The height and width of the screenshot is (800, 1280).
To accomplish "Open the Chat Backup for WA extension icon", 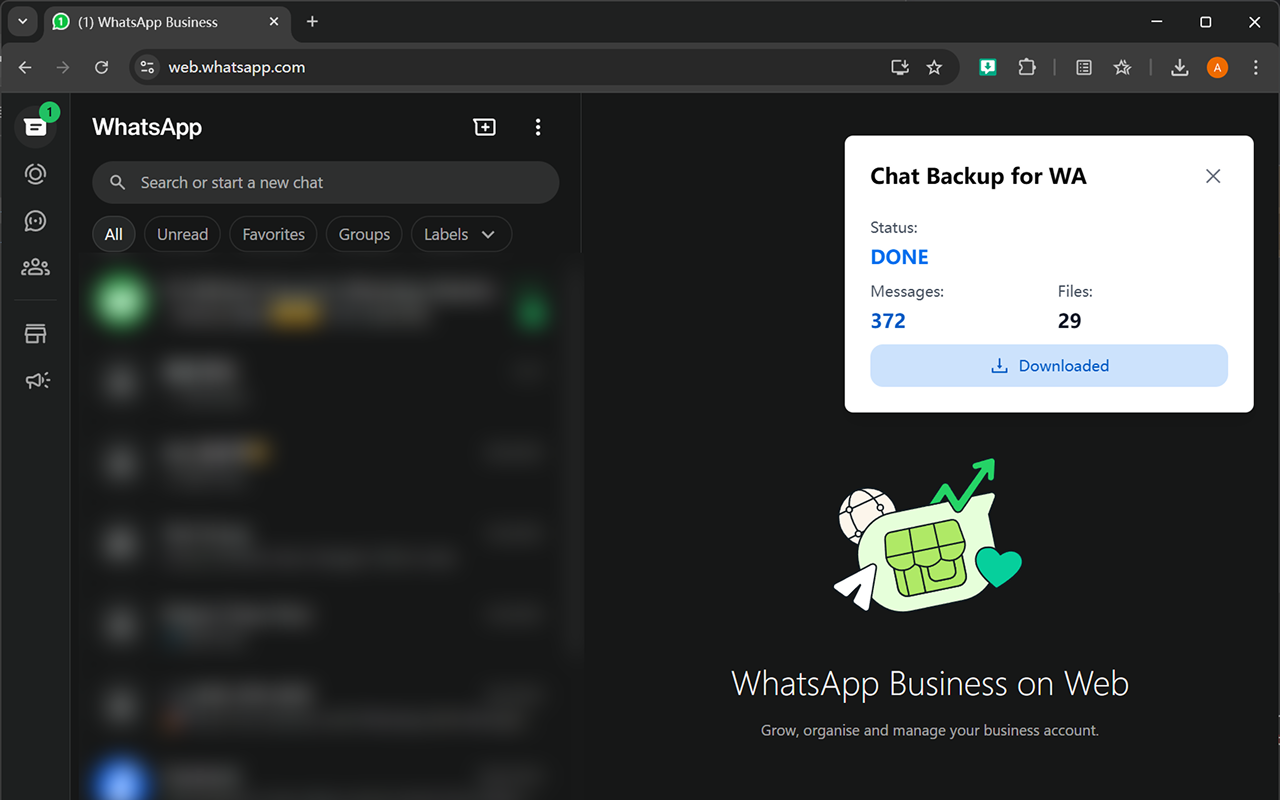I will (987, 67).
